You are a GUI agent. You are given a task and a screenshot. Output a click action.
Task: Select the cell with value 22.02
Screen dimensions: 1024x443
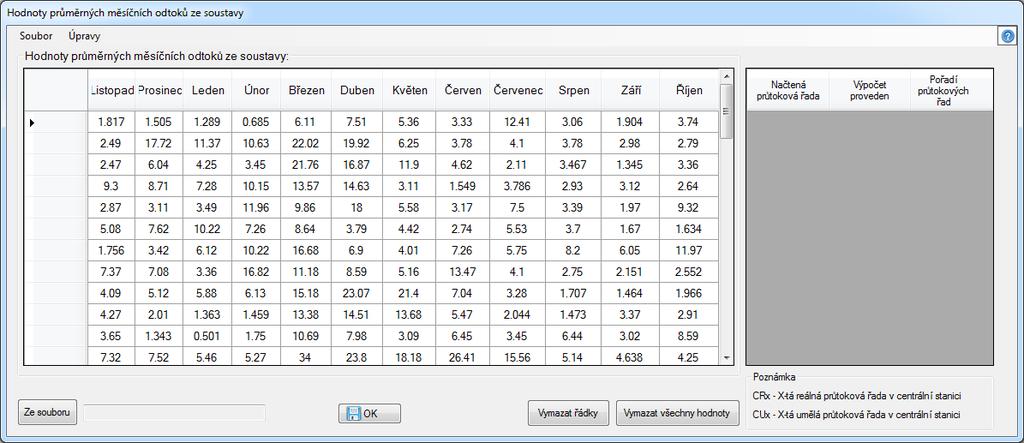pos(306,143)
